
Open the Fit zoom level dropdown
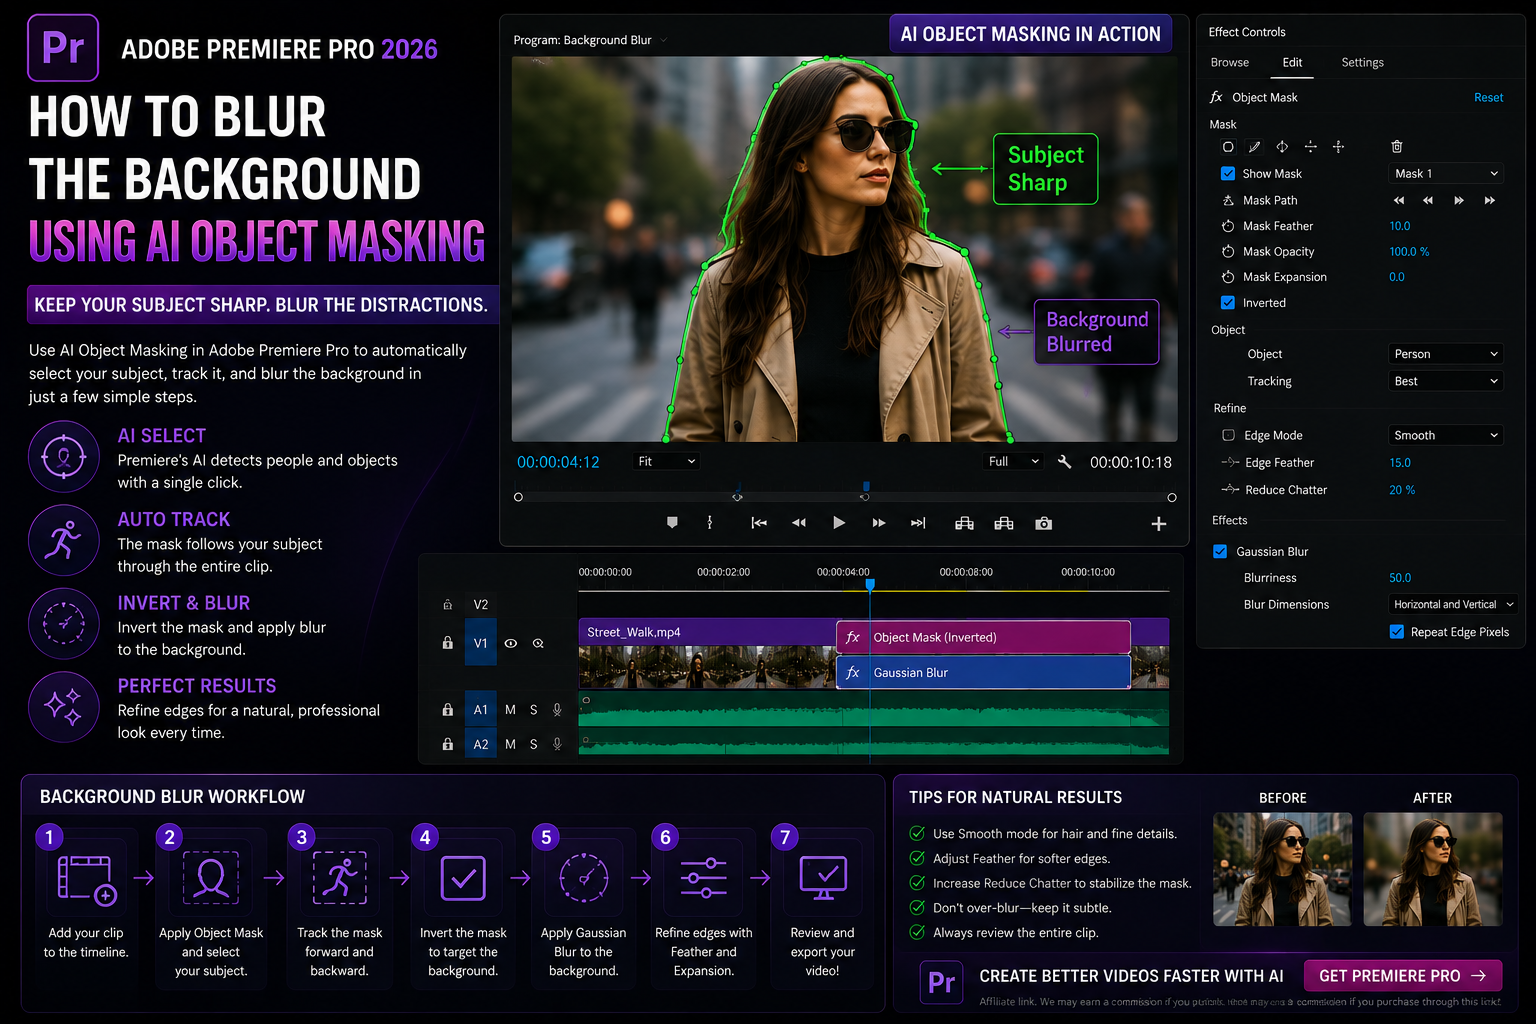[x=667, y=461]
